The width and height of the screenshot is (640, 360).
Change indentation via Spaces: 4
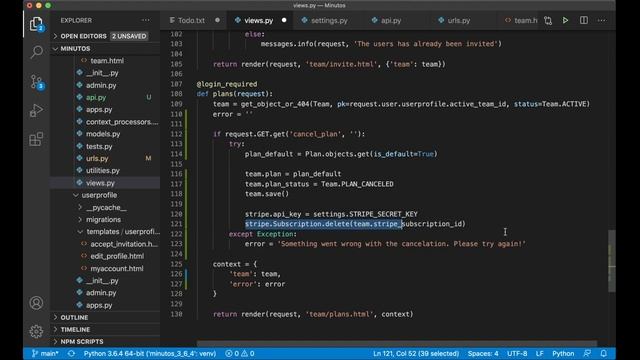pos(483,353)
